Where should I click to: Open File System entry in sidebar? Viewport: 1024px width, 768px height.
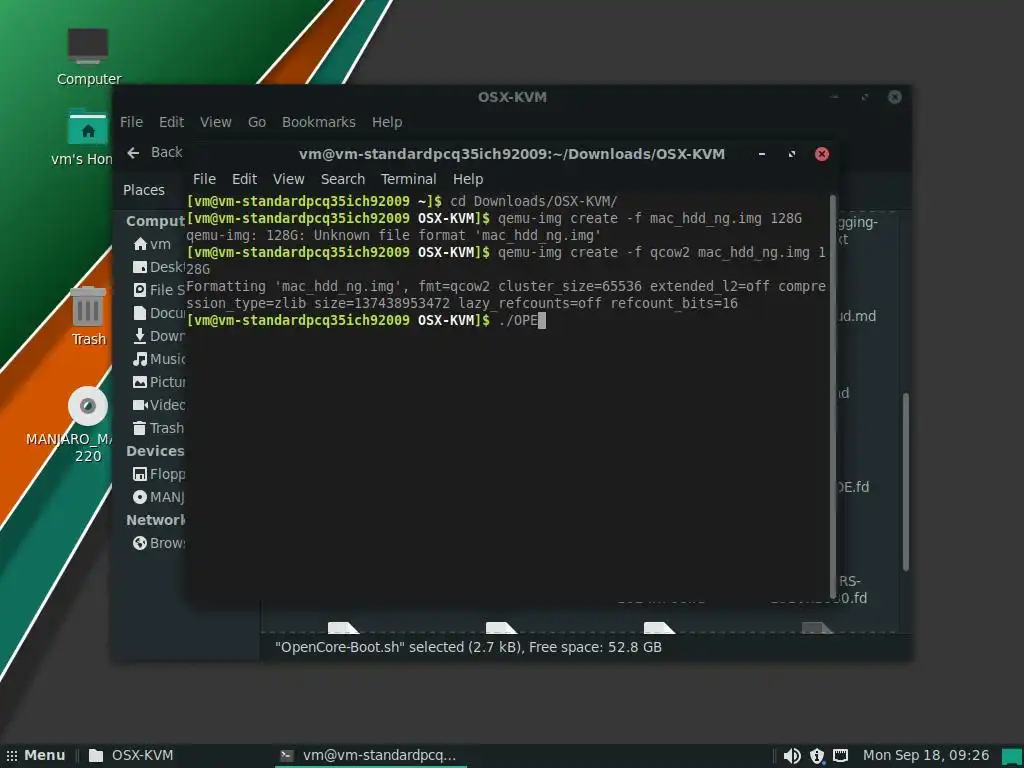(159, 290)
